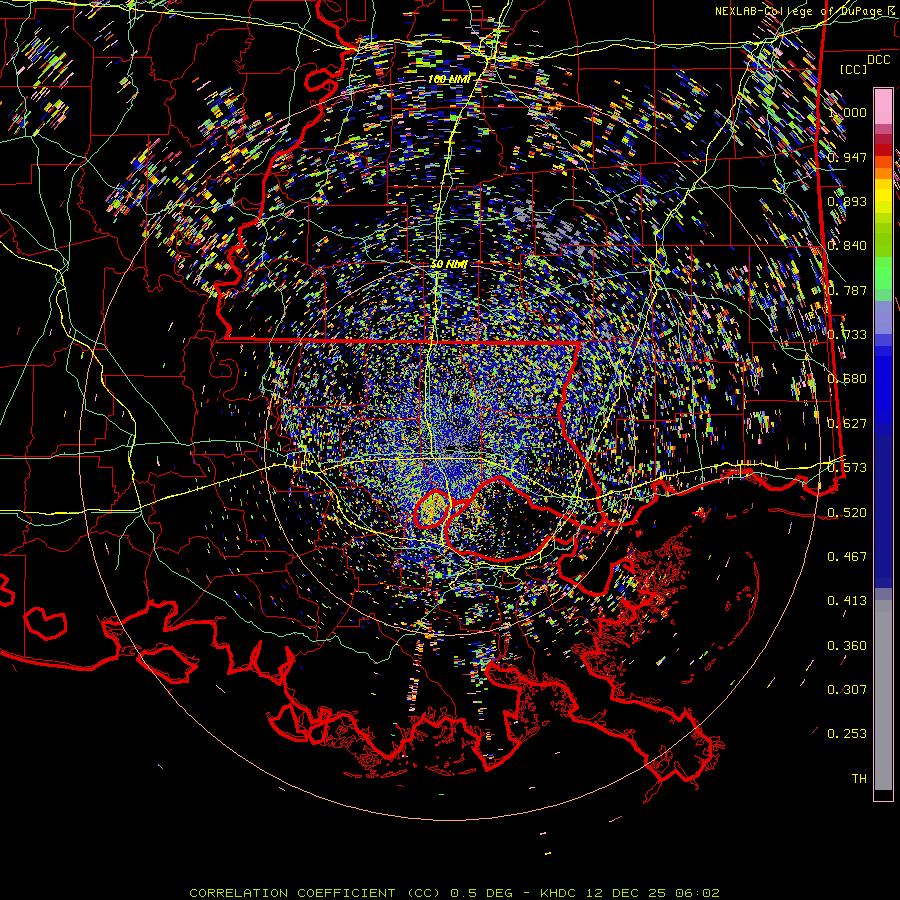Click the 0.840 color scale value

[x=847, y=246]
